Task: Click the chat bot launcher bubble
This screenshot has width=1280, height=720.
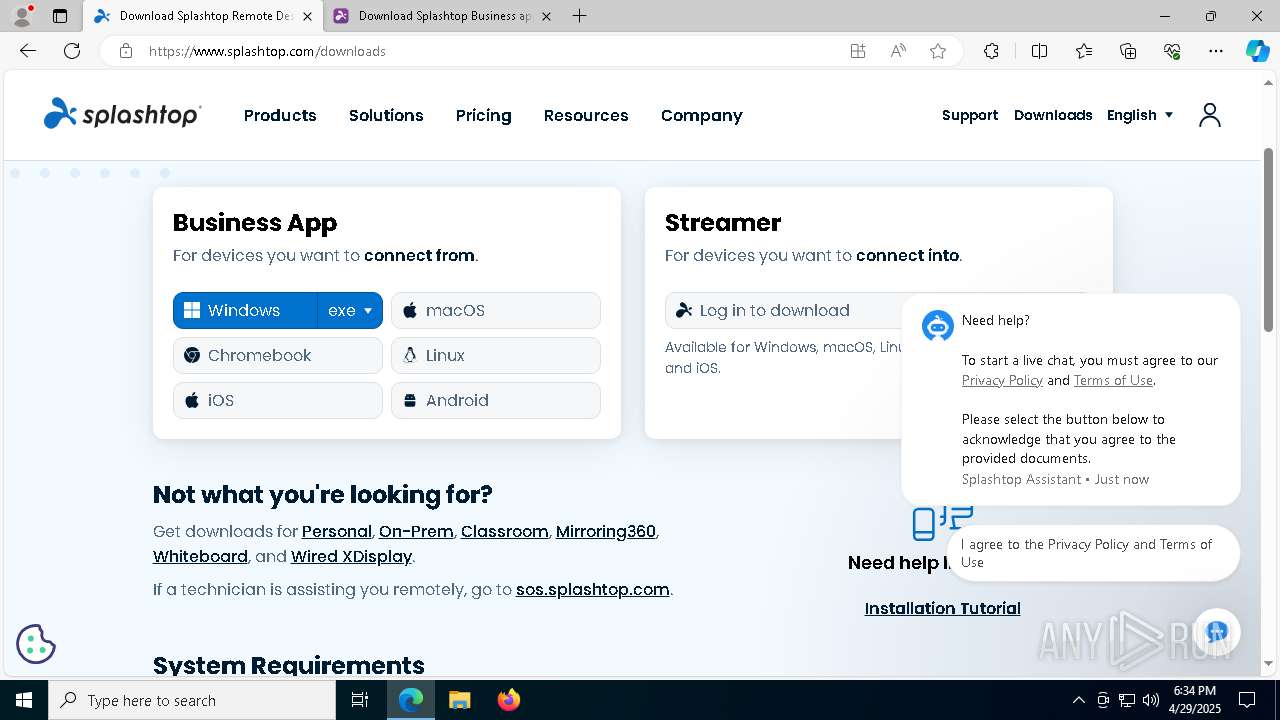Action: tap(1216, 631)
